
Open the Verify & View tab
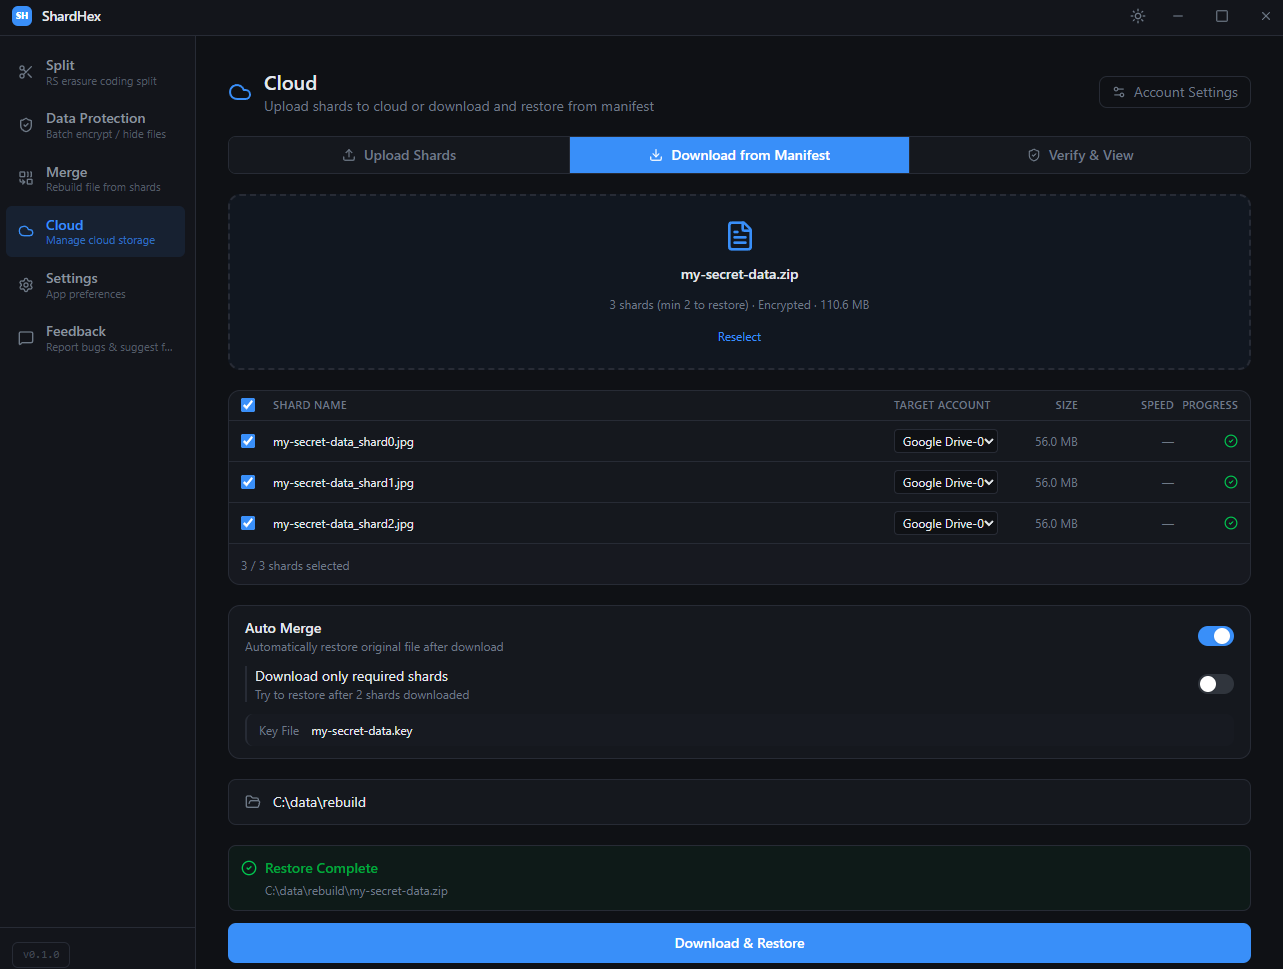click(1080, 155)
